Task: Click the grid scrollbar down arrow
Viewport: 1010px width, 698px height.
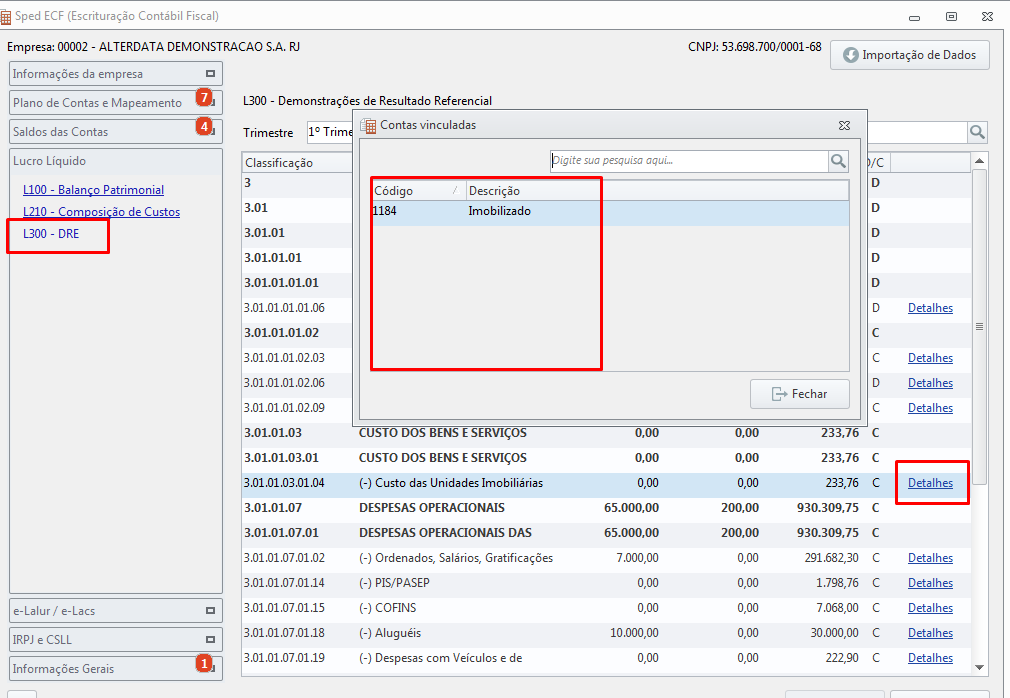Action: pos(979,668)
